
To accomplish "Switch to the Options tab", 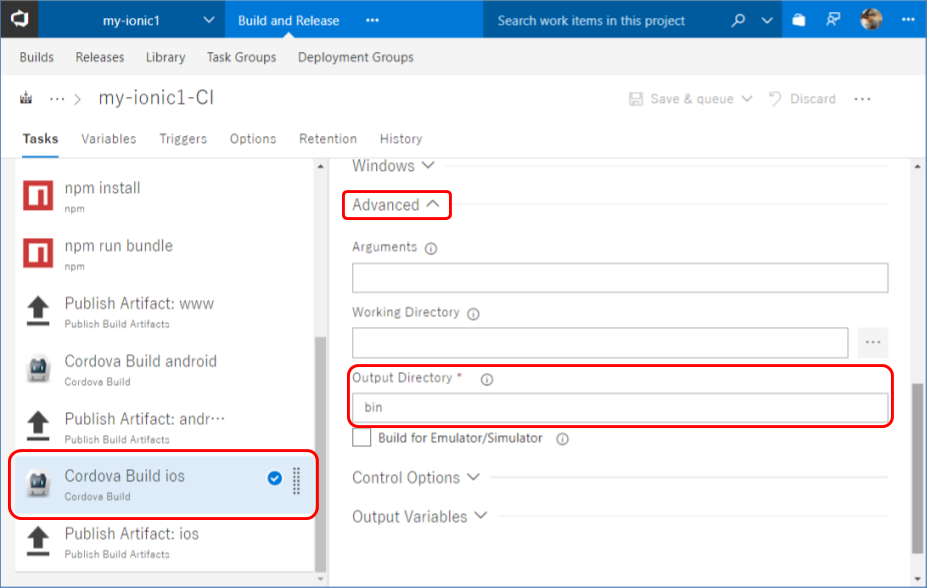I will tap(253, 139).
